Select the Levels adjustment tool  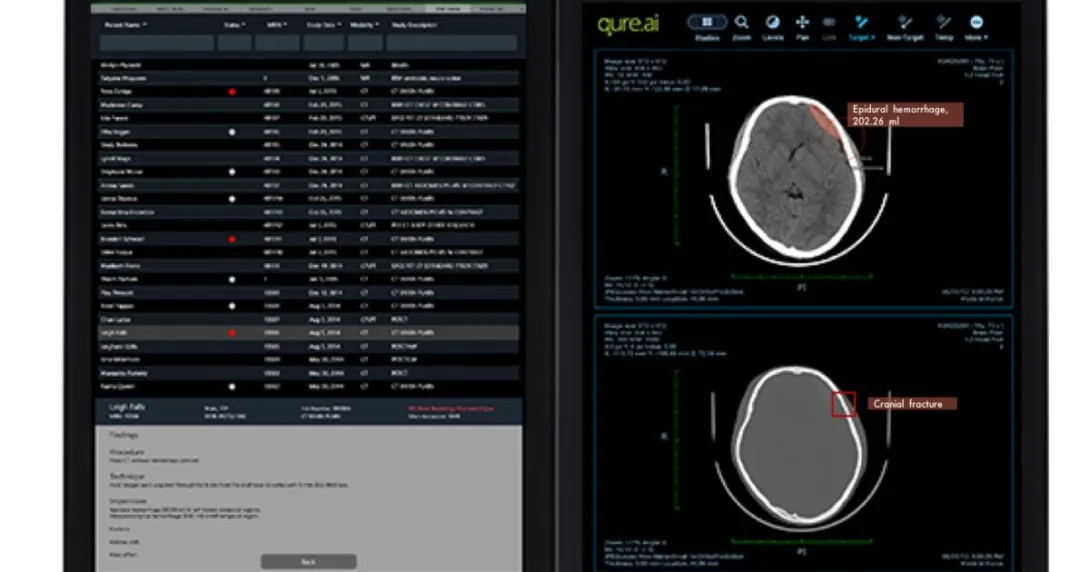pos(772,22)
